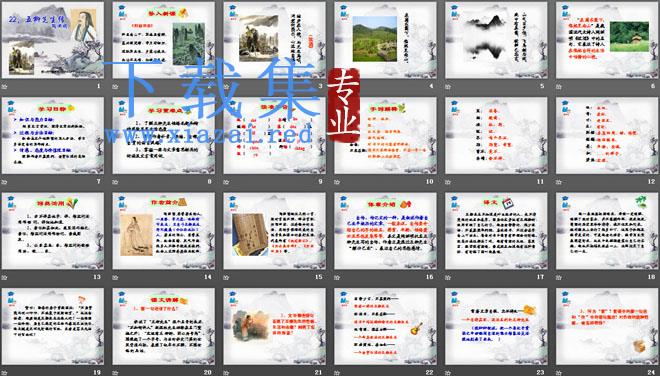Select title slide 1 with poet portrait
The image size is (660, 376).
click(x=53, y=40)
